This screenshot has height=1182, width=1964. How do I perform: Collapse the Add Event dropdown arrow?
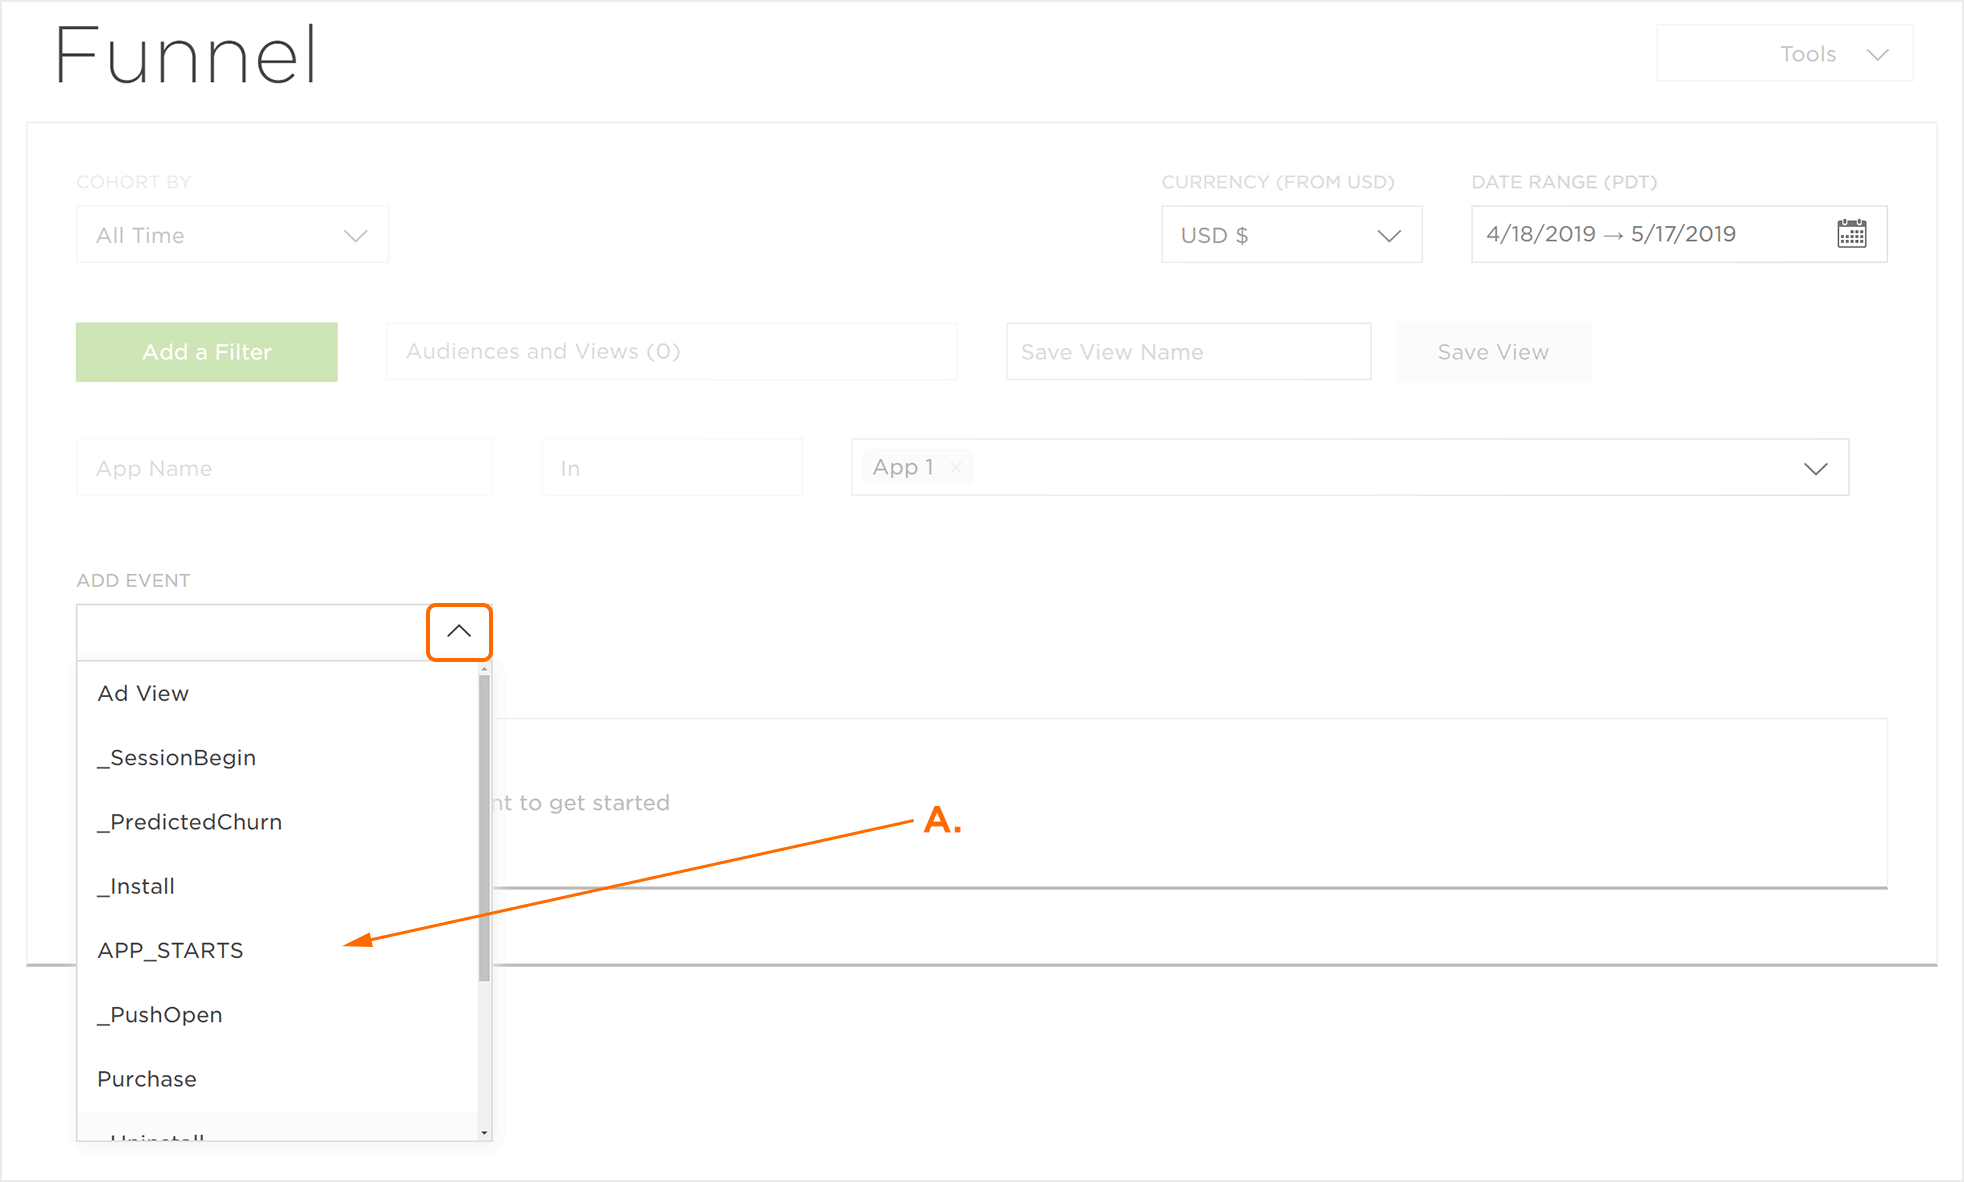click(459, 632)
